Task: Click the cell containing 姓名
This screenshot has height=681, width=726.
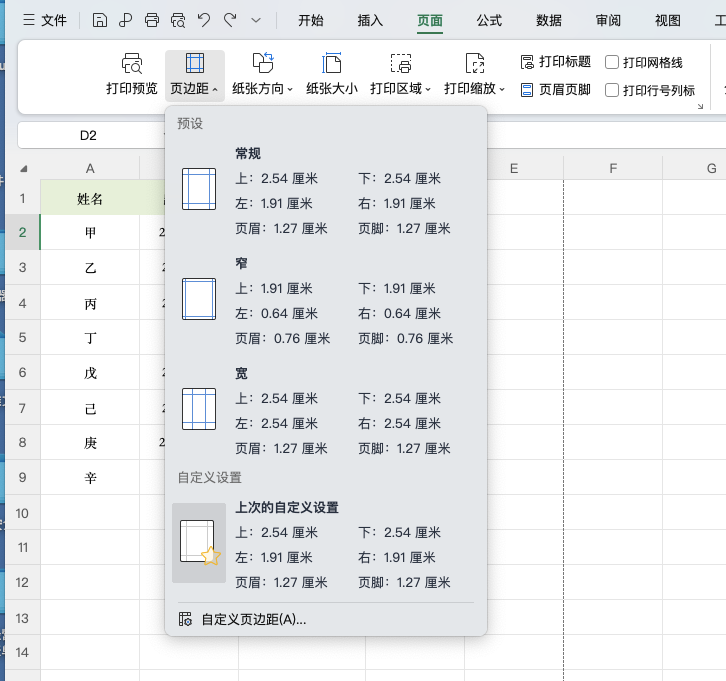Action: tap(90, 199)
